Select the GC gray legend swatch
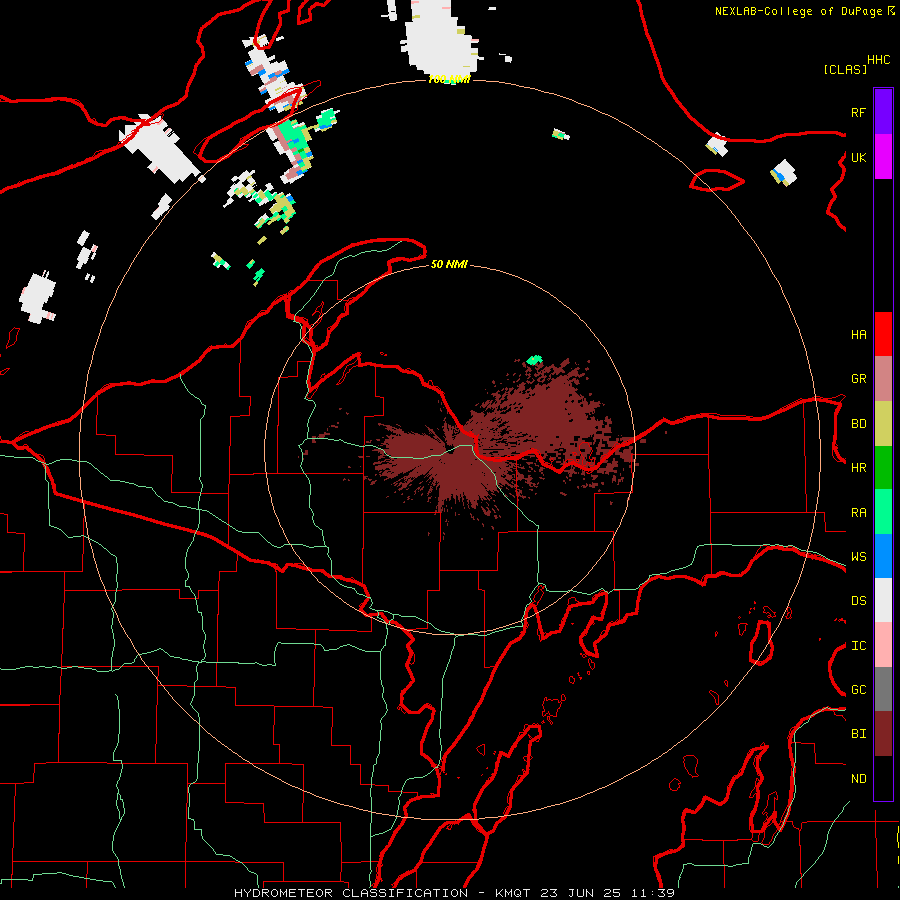This screenshot has width=900, height=900. click(883, 689)
